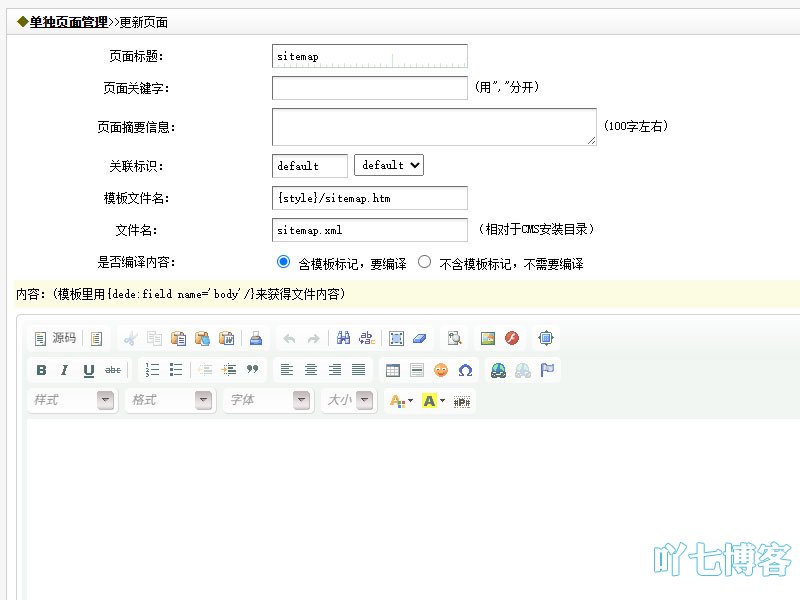Click the Paste as plain text icon
The height and width of the screenshot is (600, 800).
tap(202, 338)
